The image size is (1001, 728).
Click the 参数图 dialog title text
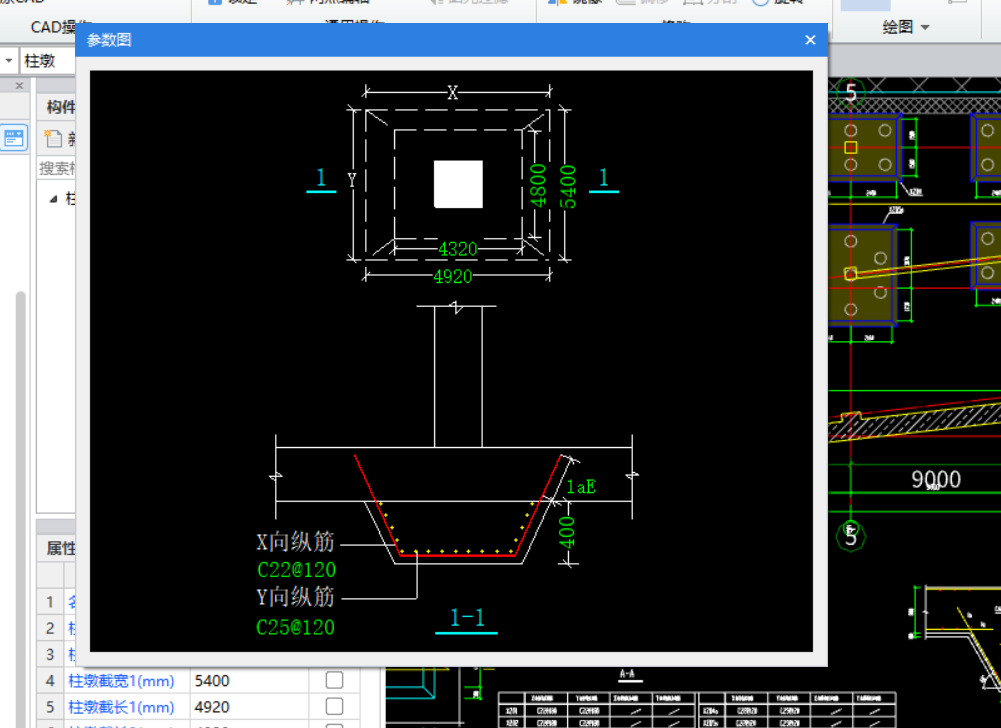coord(109,40)
